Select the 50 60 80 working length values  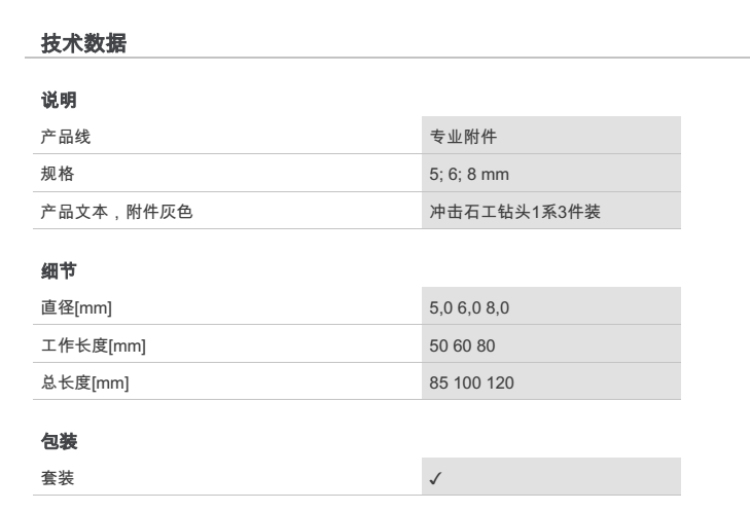tap(462, 345)
